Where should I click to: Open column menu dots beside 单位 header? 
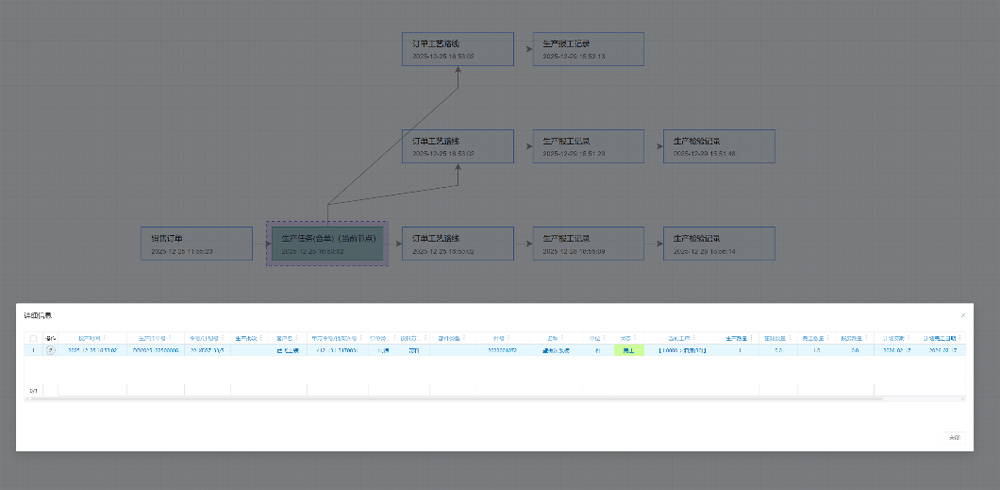603,338
